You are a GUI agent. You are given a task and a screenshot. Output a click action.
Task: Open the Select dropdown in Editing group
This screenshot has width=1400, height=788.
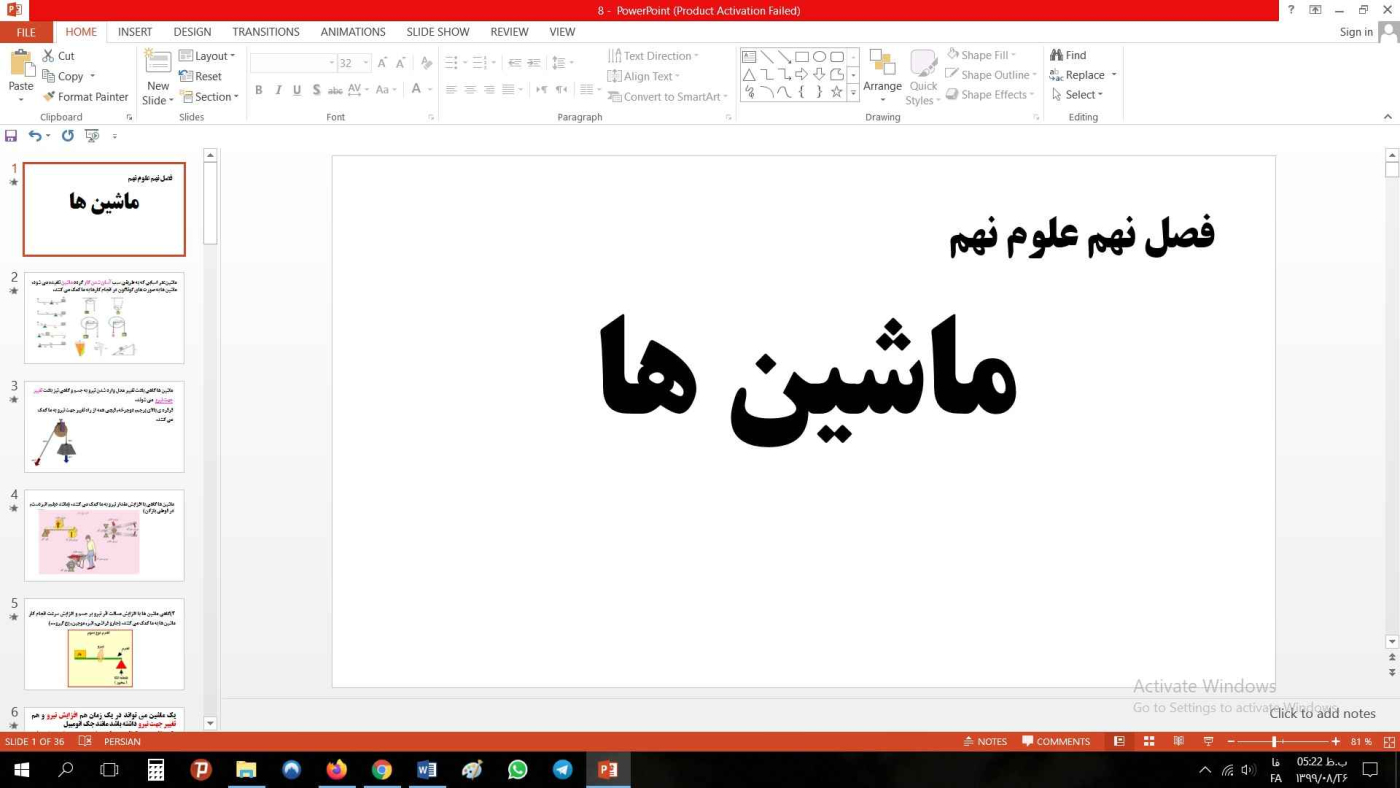coord(1077,95)
